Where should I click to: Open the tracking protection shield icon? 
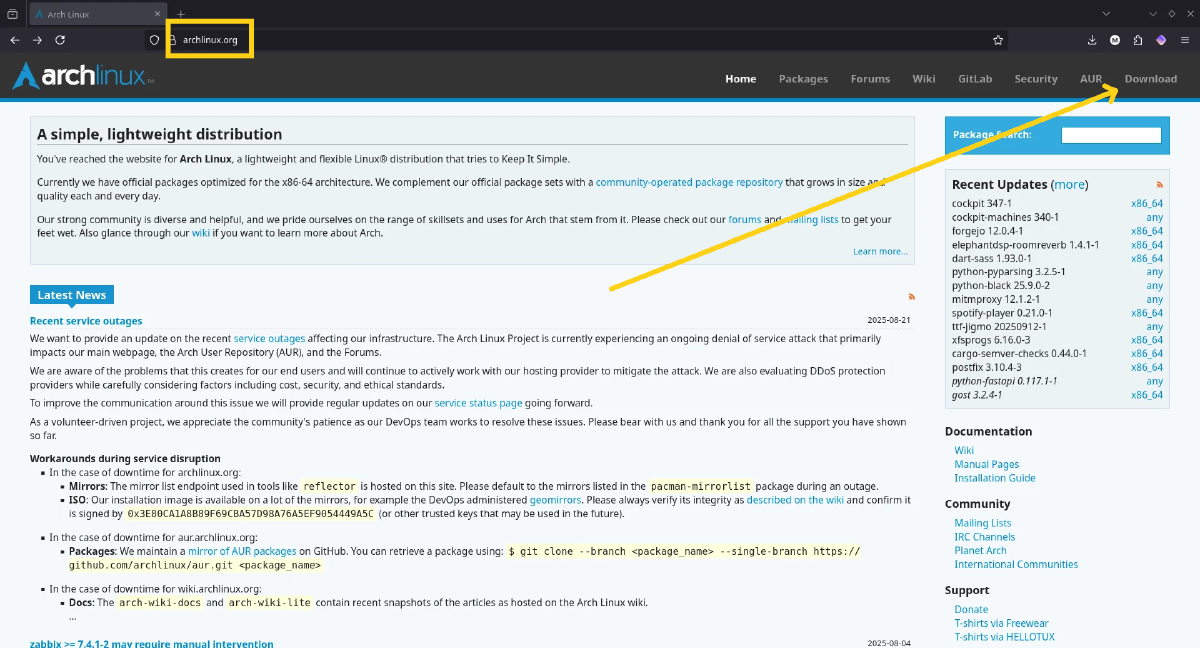pos(154,40)
